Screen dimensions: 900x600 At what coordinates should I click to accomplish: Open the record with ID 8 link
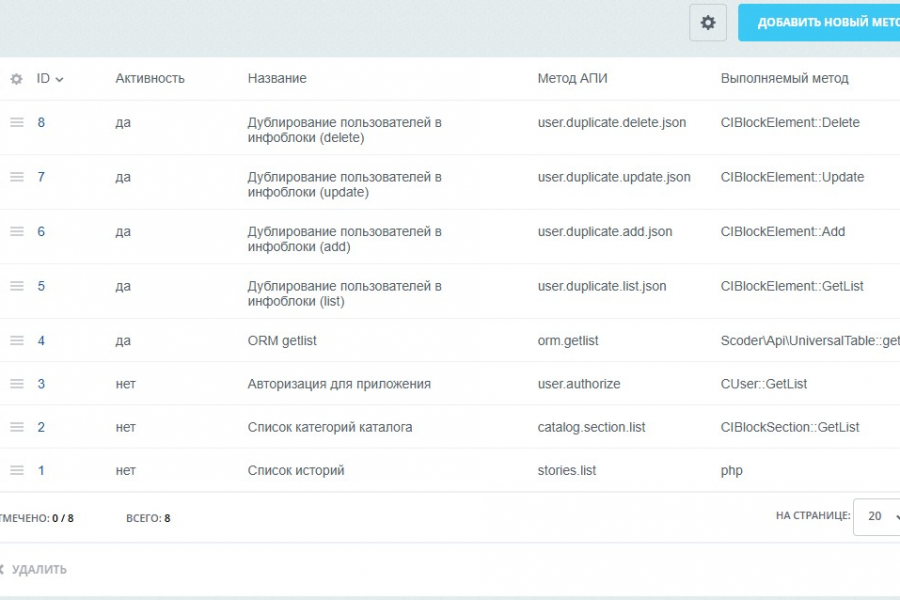point(41,122)
